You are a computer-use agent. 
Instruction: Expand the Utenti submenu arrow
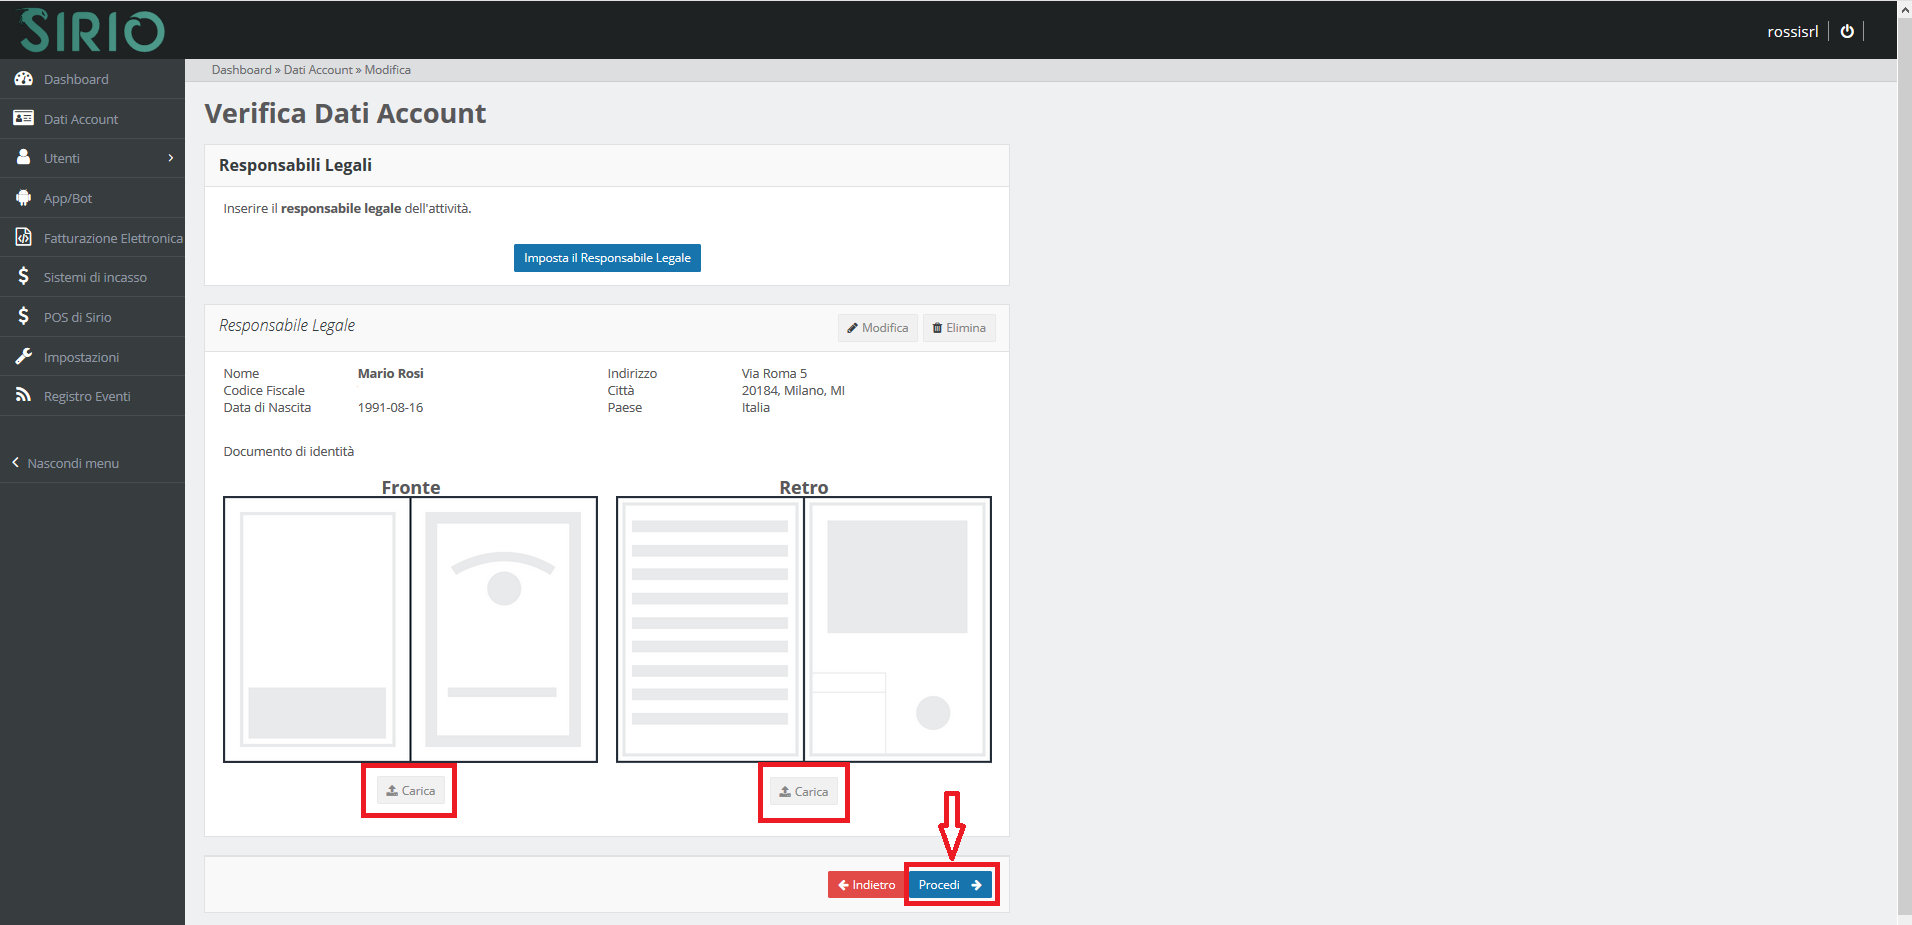(x=171, y=158)
